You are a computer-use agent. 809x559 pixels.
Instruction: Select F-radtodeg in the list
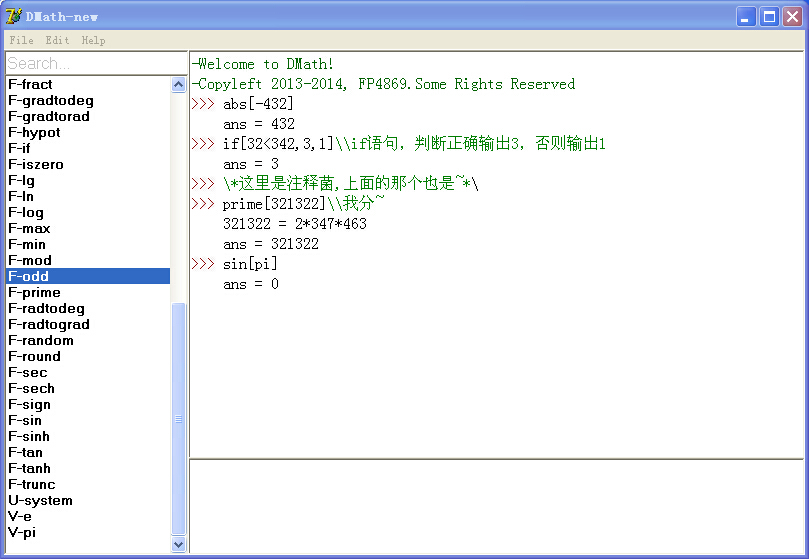tap(88, 308)
